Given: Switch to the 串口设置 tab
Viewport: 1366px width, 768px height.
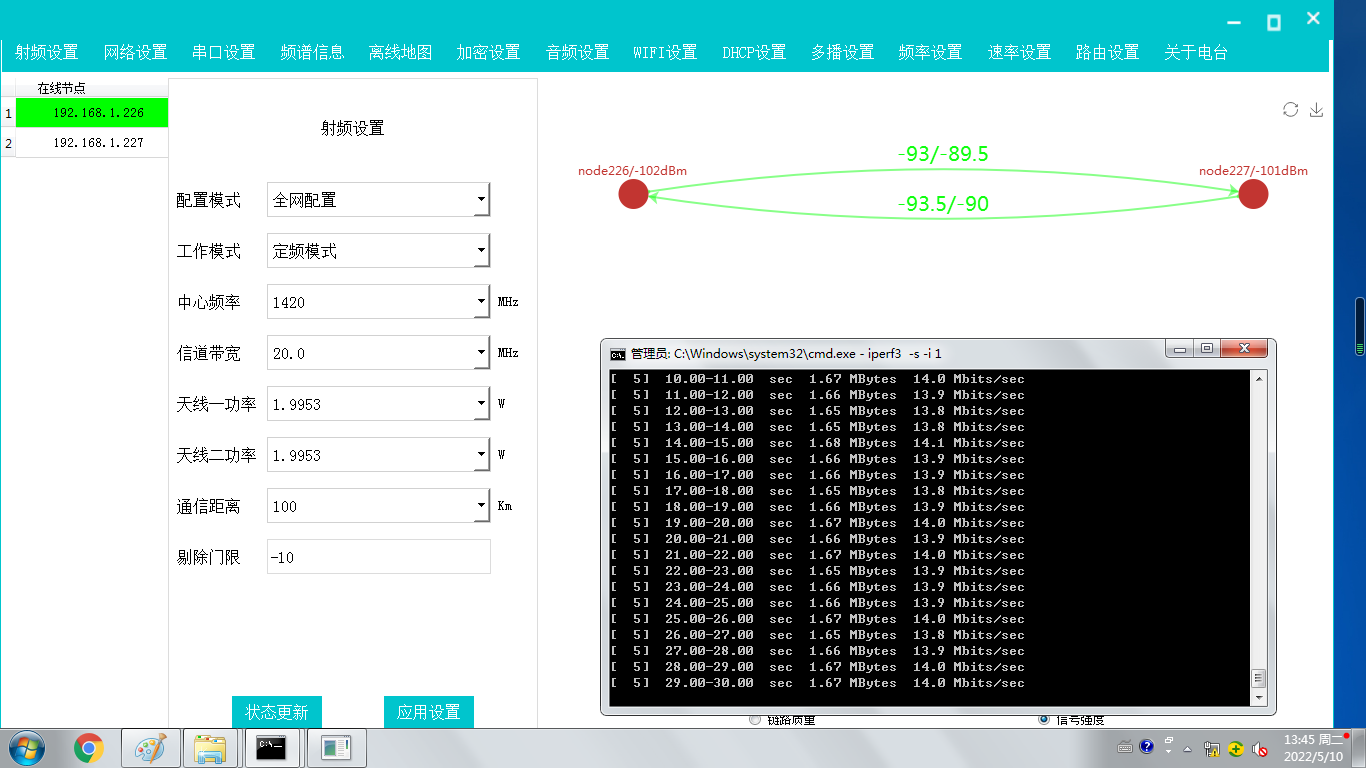Looking at the screenshot, I should point(224,53).
